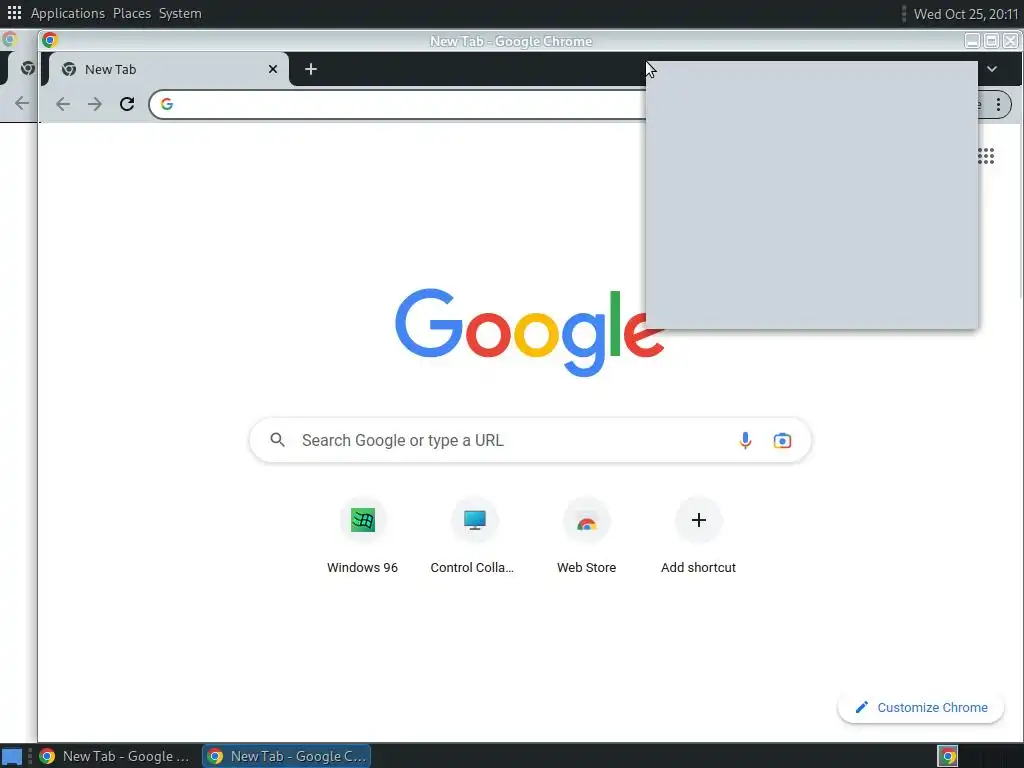Click the Customize Chrome button
The height and width of the screenshot is (768, 1024).
click(921, 707)
